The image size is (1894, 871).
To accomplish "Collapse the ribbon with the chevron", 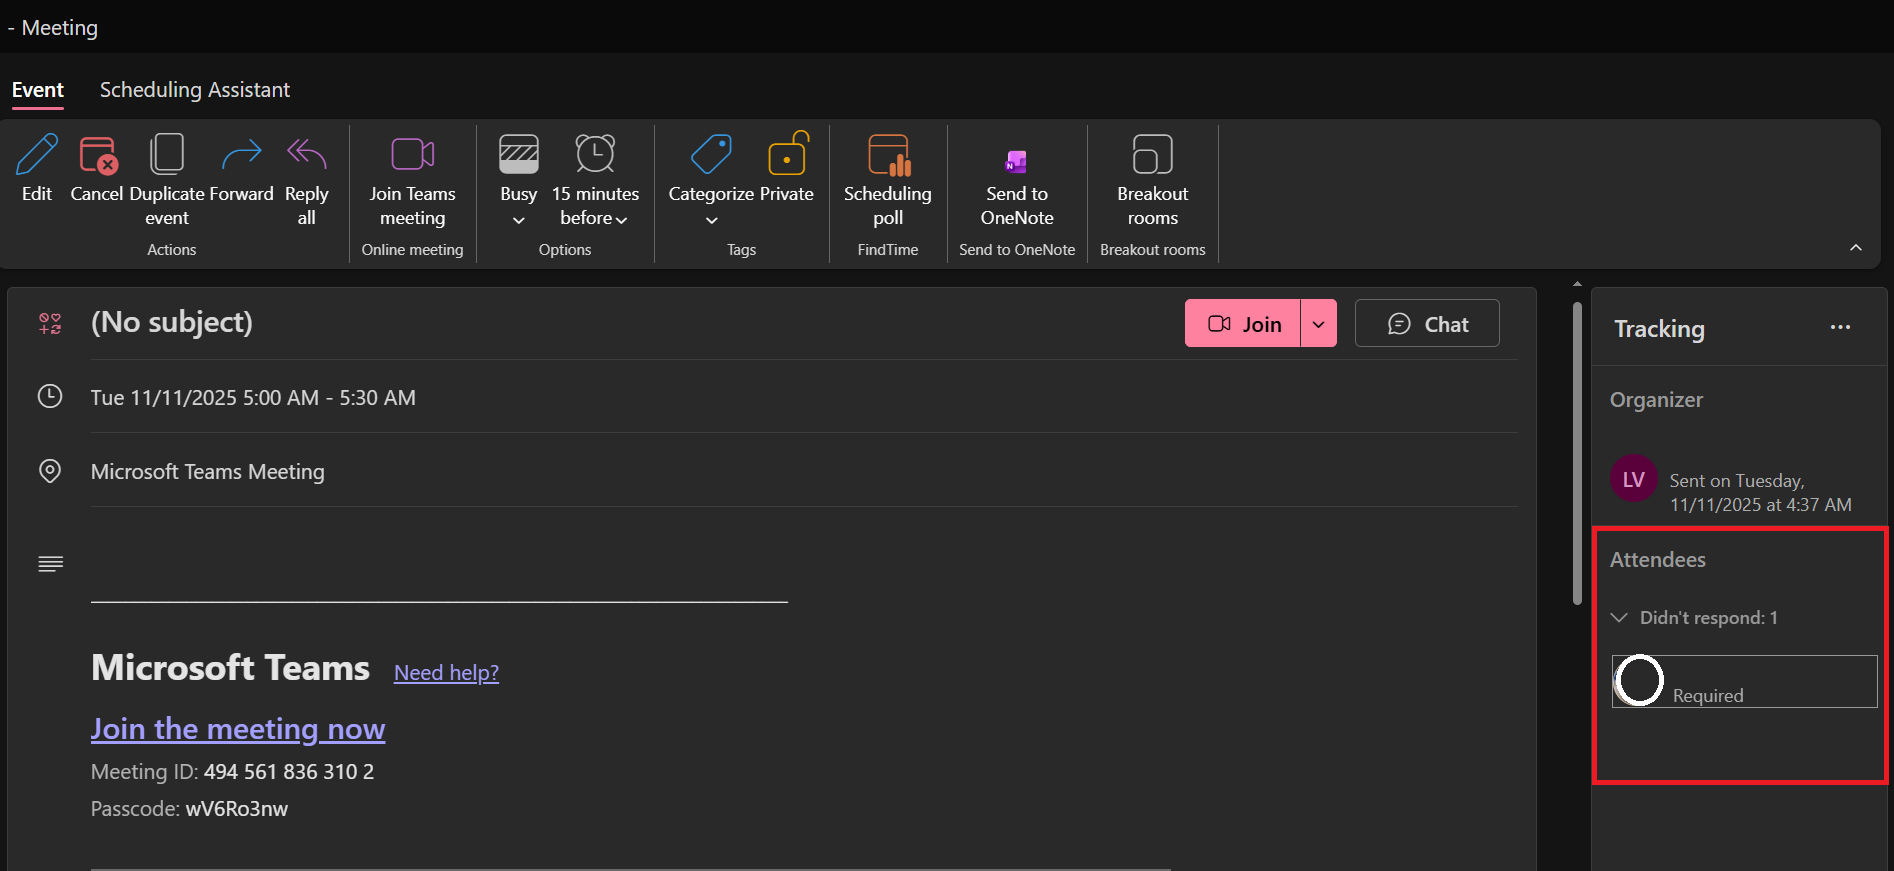I will click(x=1855, y=248).
